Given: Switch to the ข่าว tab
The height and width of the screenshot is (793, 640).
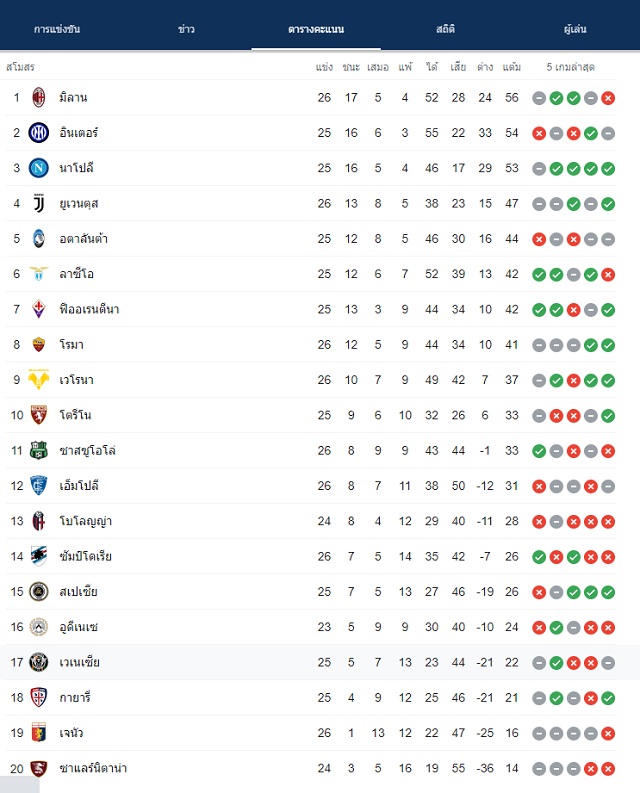Looking at the screenshot, I should click(x=186, y=29).
